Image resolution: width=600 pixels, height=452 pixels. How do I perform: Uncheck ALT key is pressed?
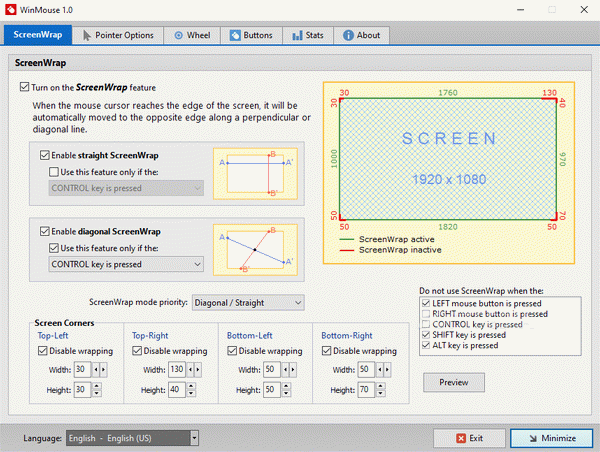(426, 345)
